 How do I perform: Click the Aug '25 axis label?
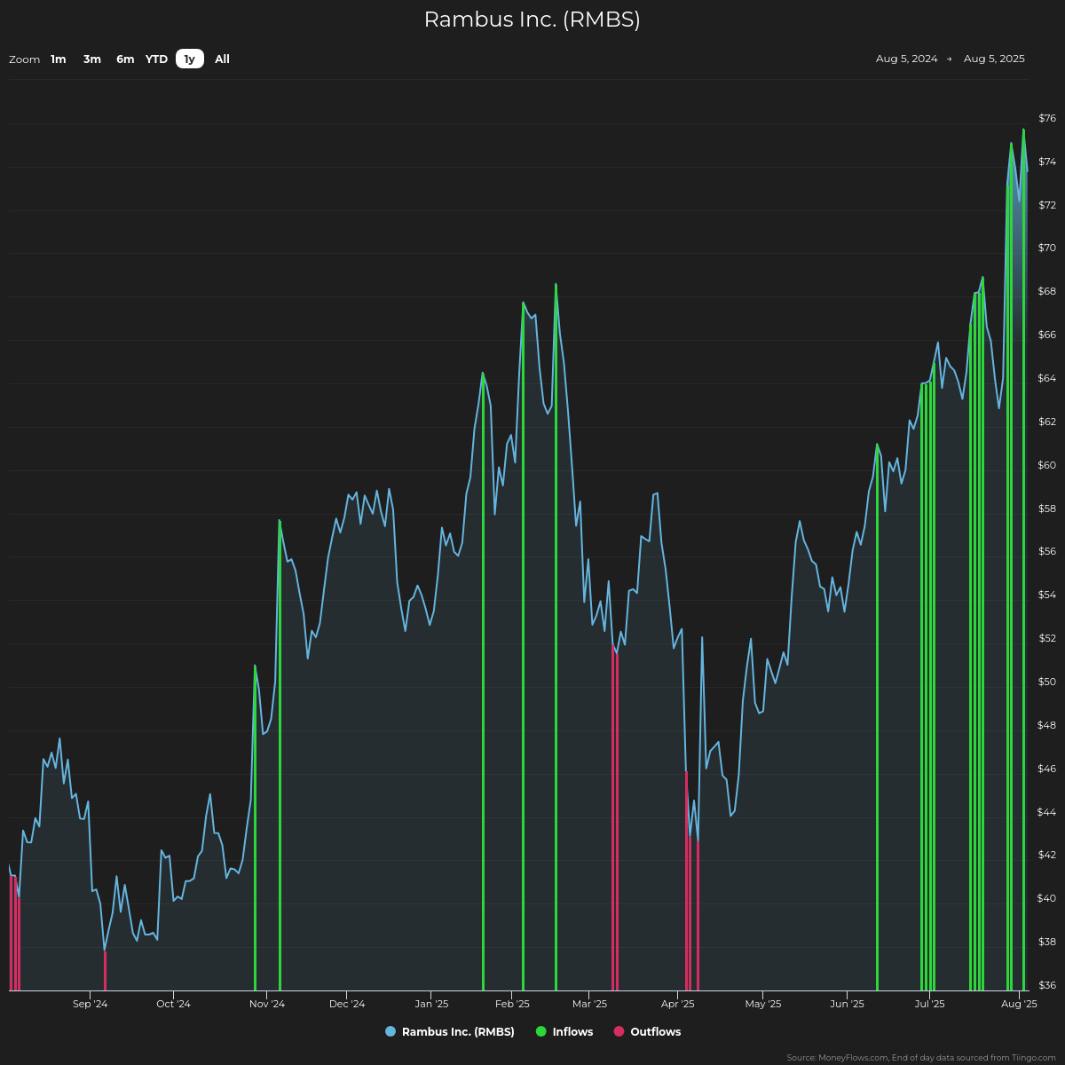click(1019, 1004)
